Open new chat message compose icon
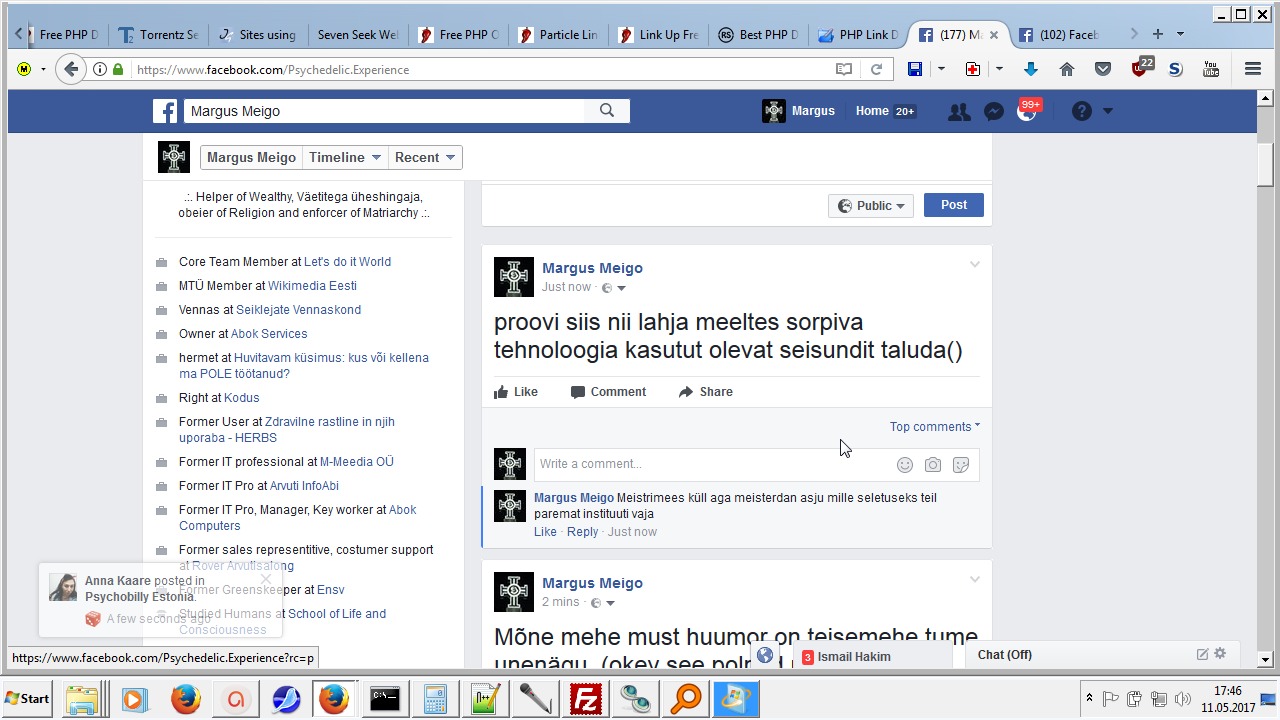The width and height of the screenshot is (1280, 720). point(1202,654)
